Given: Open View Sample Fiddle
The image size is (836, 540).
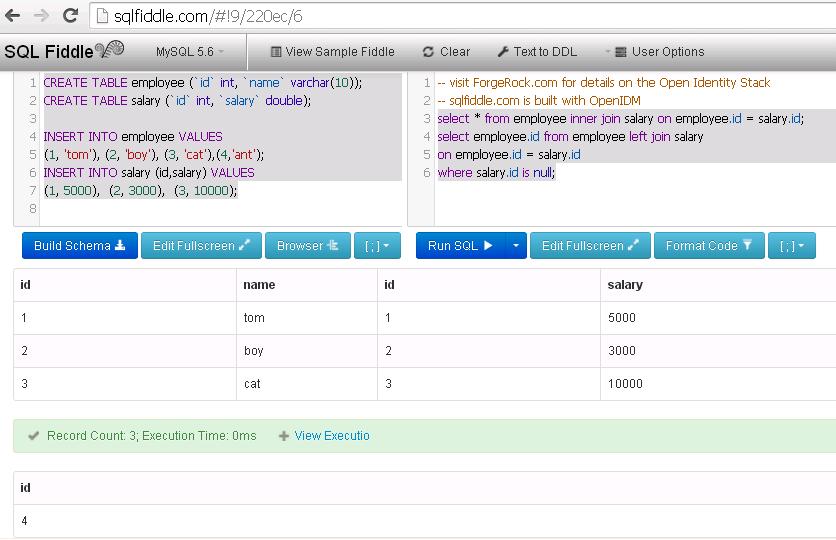Looking at the screenshot, I should (x=332, y=52).
